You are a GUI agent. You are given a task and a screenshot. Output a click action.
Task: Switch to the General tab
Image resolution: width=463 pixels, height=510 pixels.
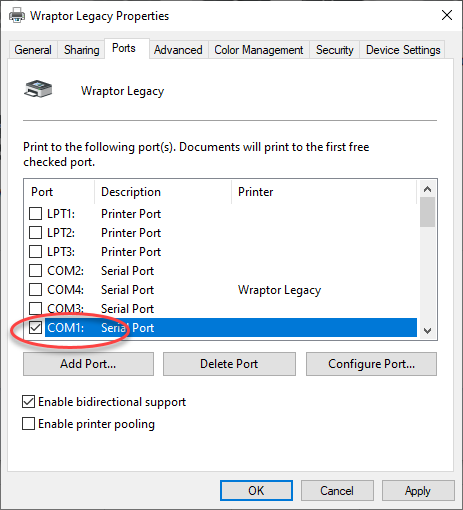pos(33,50)
